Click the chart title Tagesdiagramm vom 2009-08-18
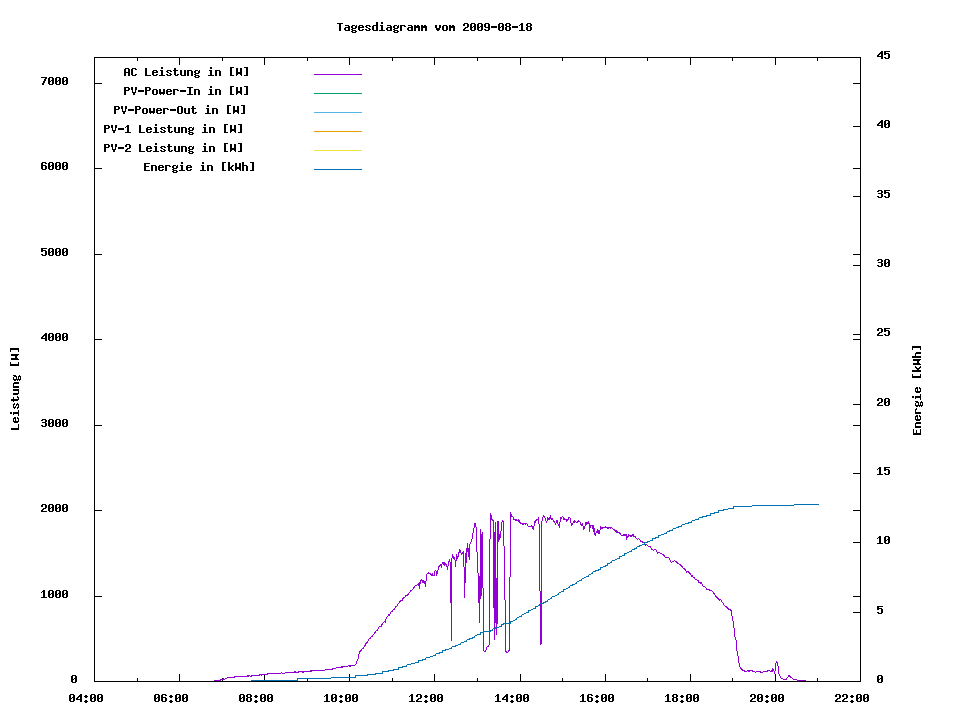The width and height of the screenshot is (960, 720). 434,27
